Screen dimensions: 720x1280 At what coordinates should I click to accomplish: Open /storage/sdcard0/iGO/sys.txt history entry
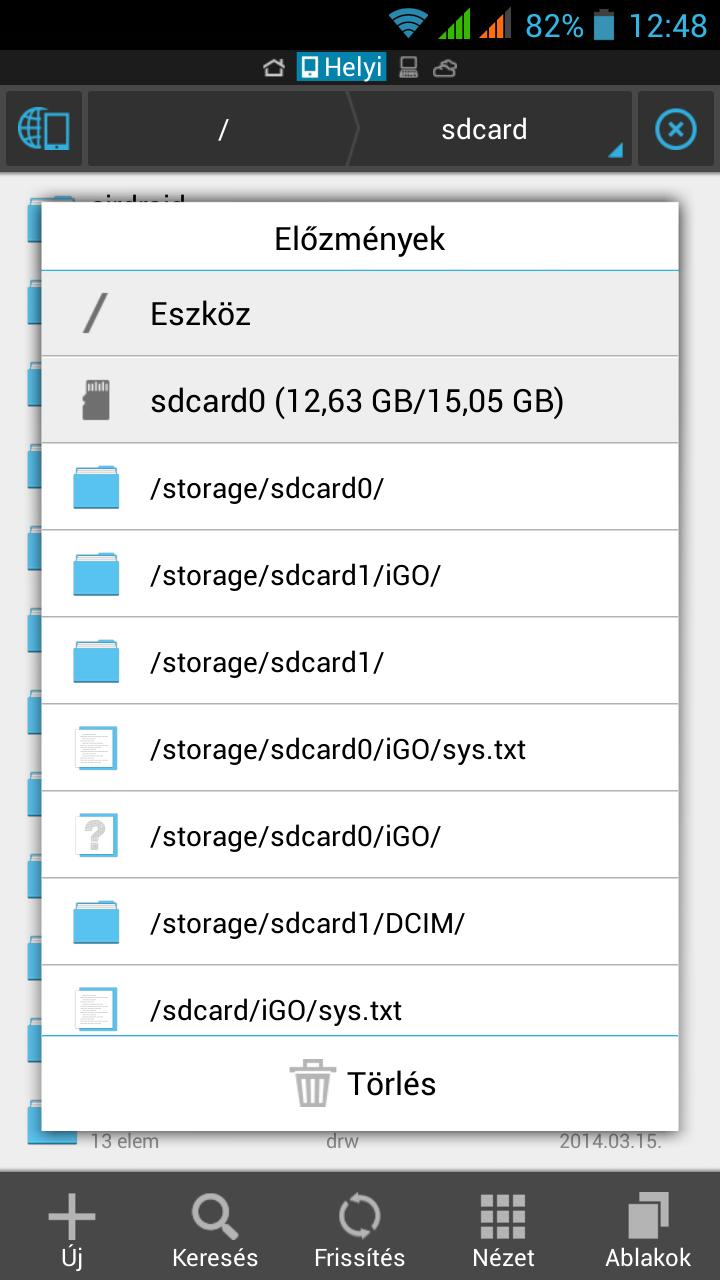360,749
